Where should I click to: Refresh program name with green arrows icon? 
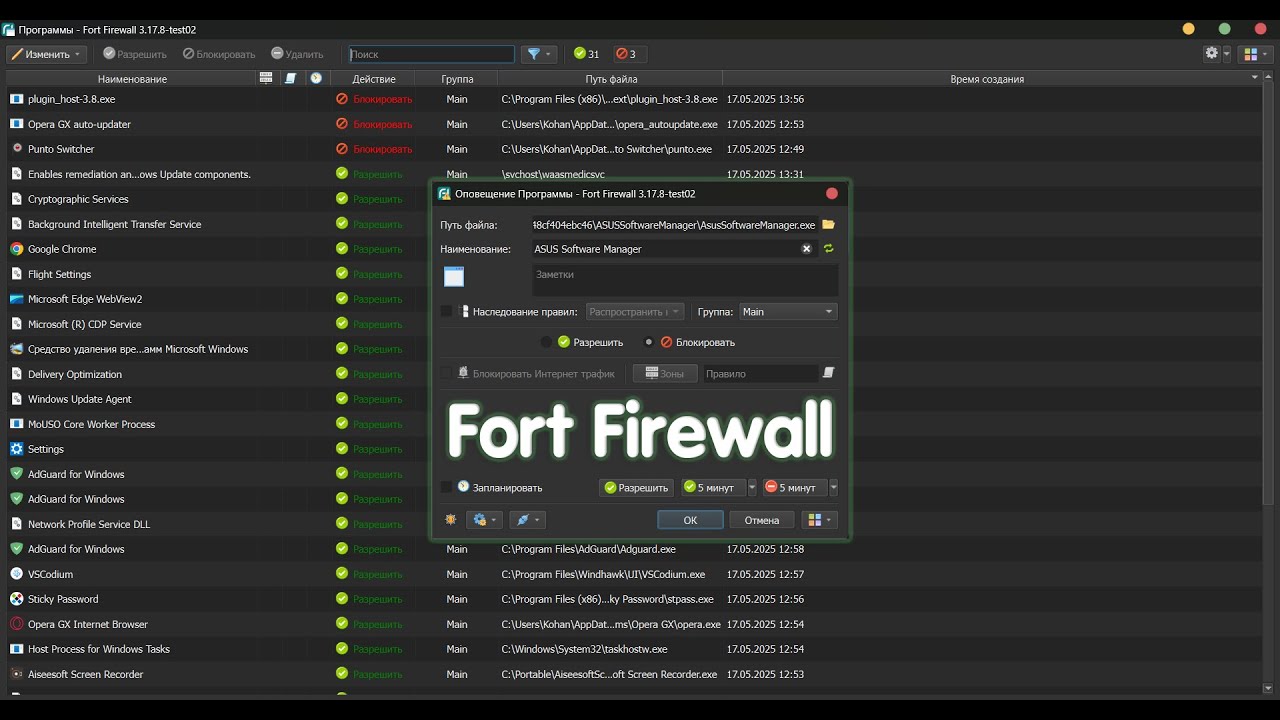coord(828,249)
